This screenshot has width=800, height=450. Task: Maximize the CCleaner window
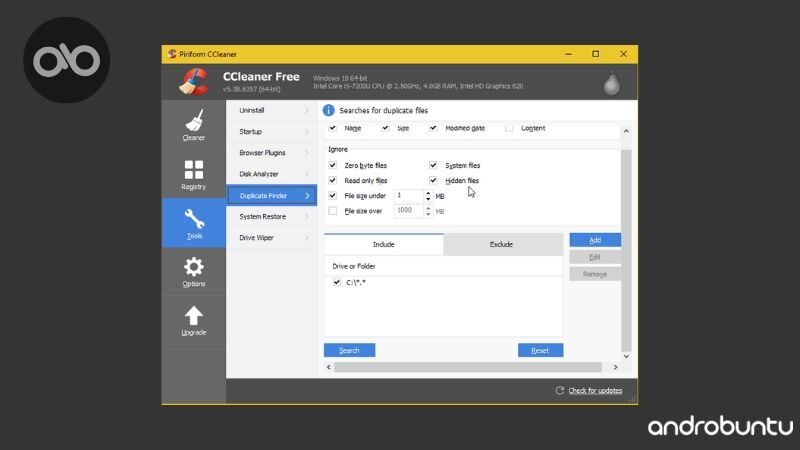[595, 54]
